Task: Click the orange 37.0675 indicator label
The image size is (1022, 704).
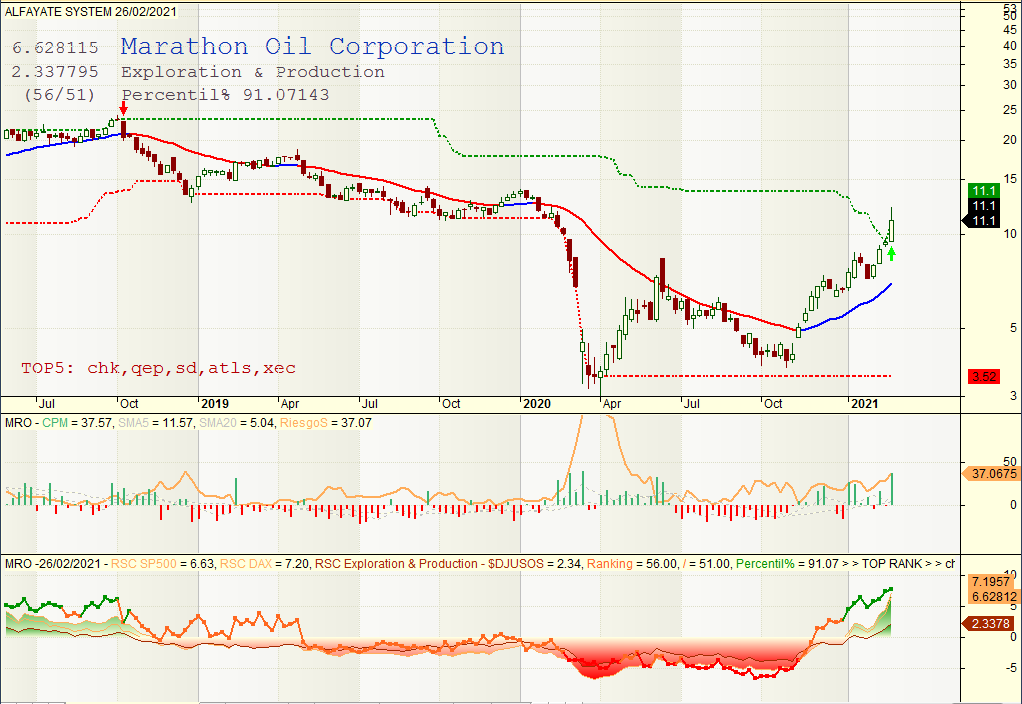Action: pos(991,473)
